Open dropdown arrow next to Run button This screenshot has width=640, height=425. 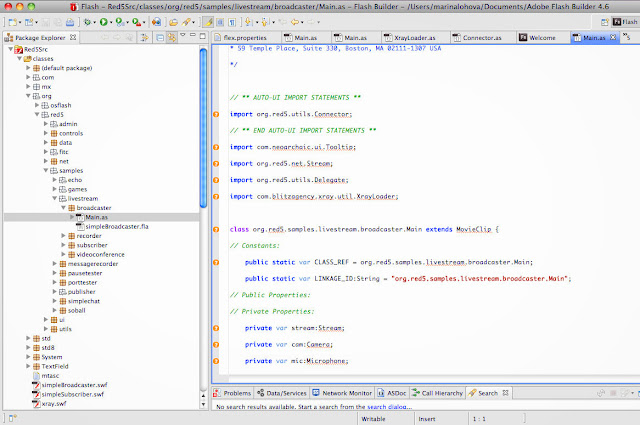[111, 22]
